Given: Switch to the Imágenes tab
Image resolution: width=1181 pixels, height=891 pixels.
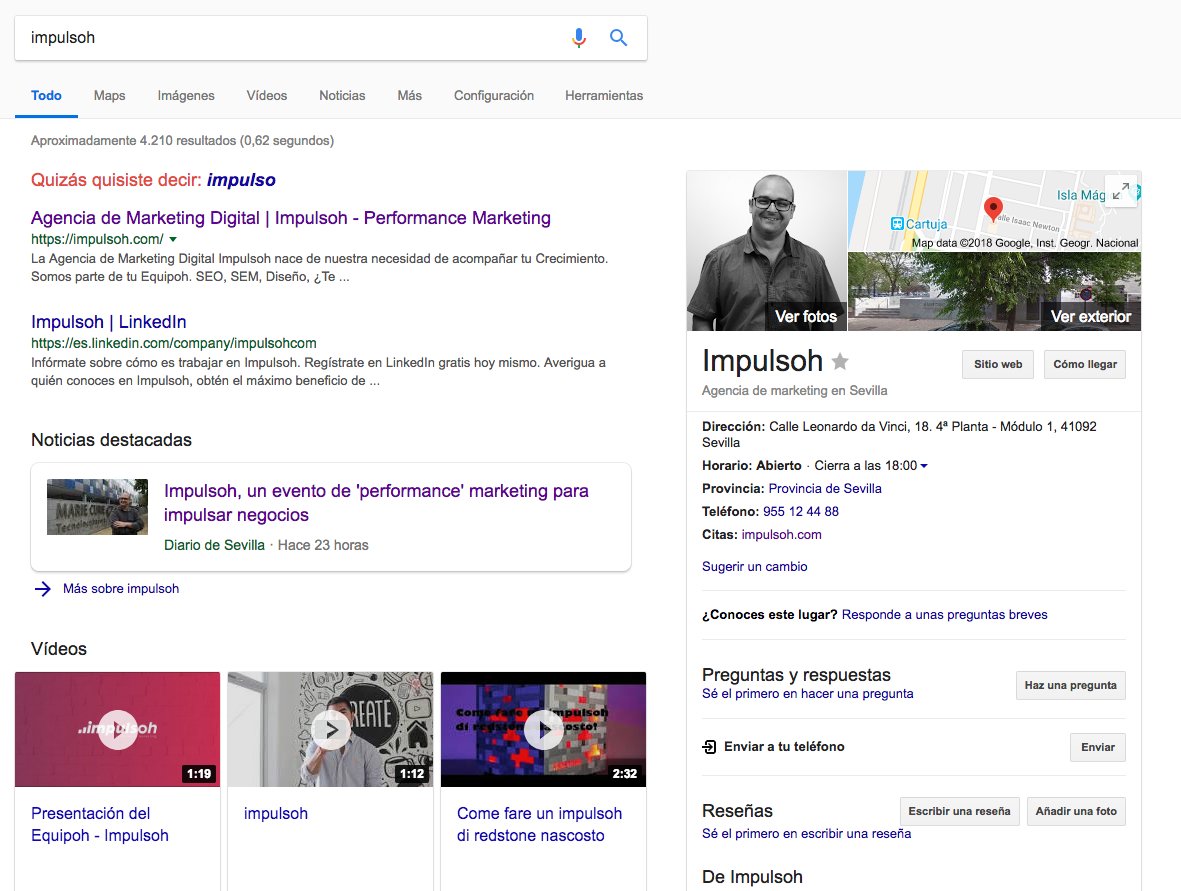Looking at the screenshot, I should click(186, 96).
